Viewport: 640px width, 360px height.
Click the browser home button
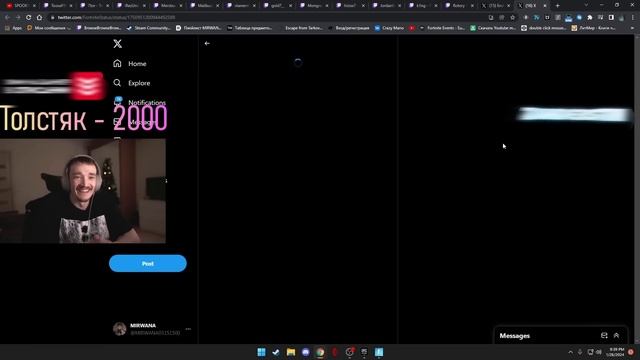[39, 18]
